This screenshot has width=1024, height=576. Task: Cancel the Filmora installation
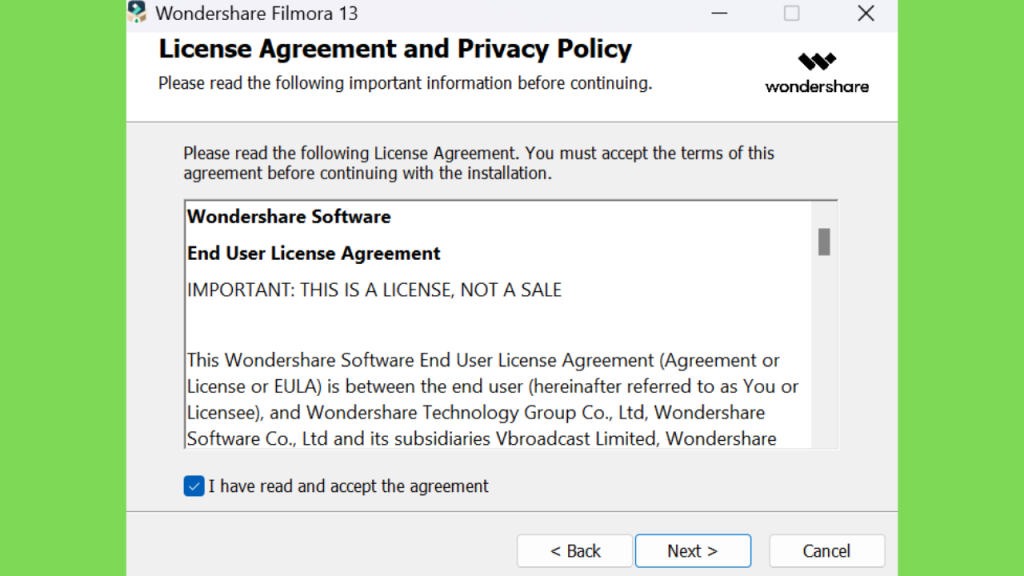[827, 551]
